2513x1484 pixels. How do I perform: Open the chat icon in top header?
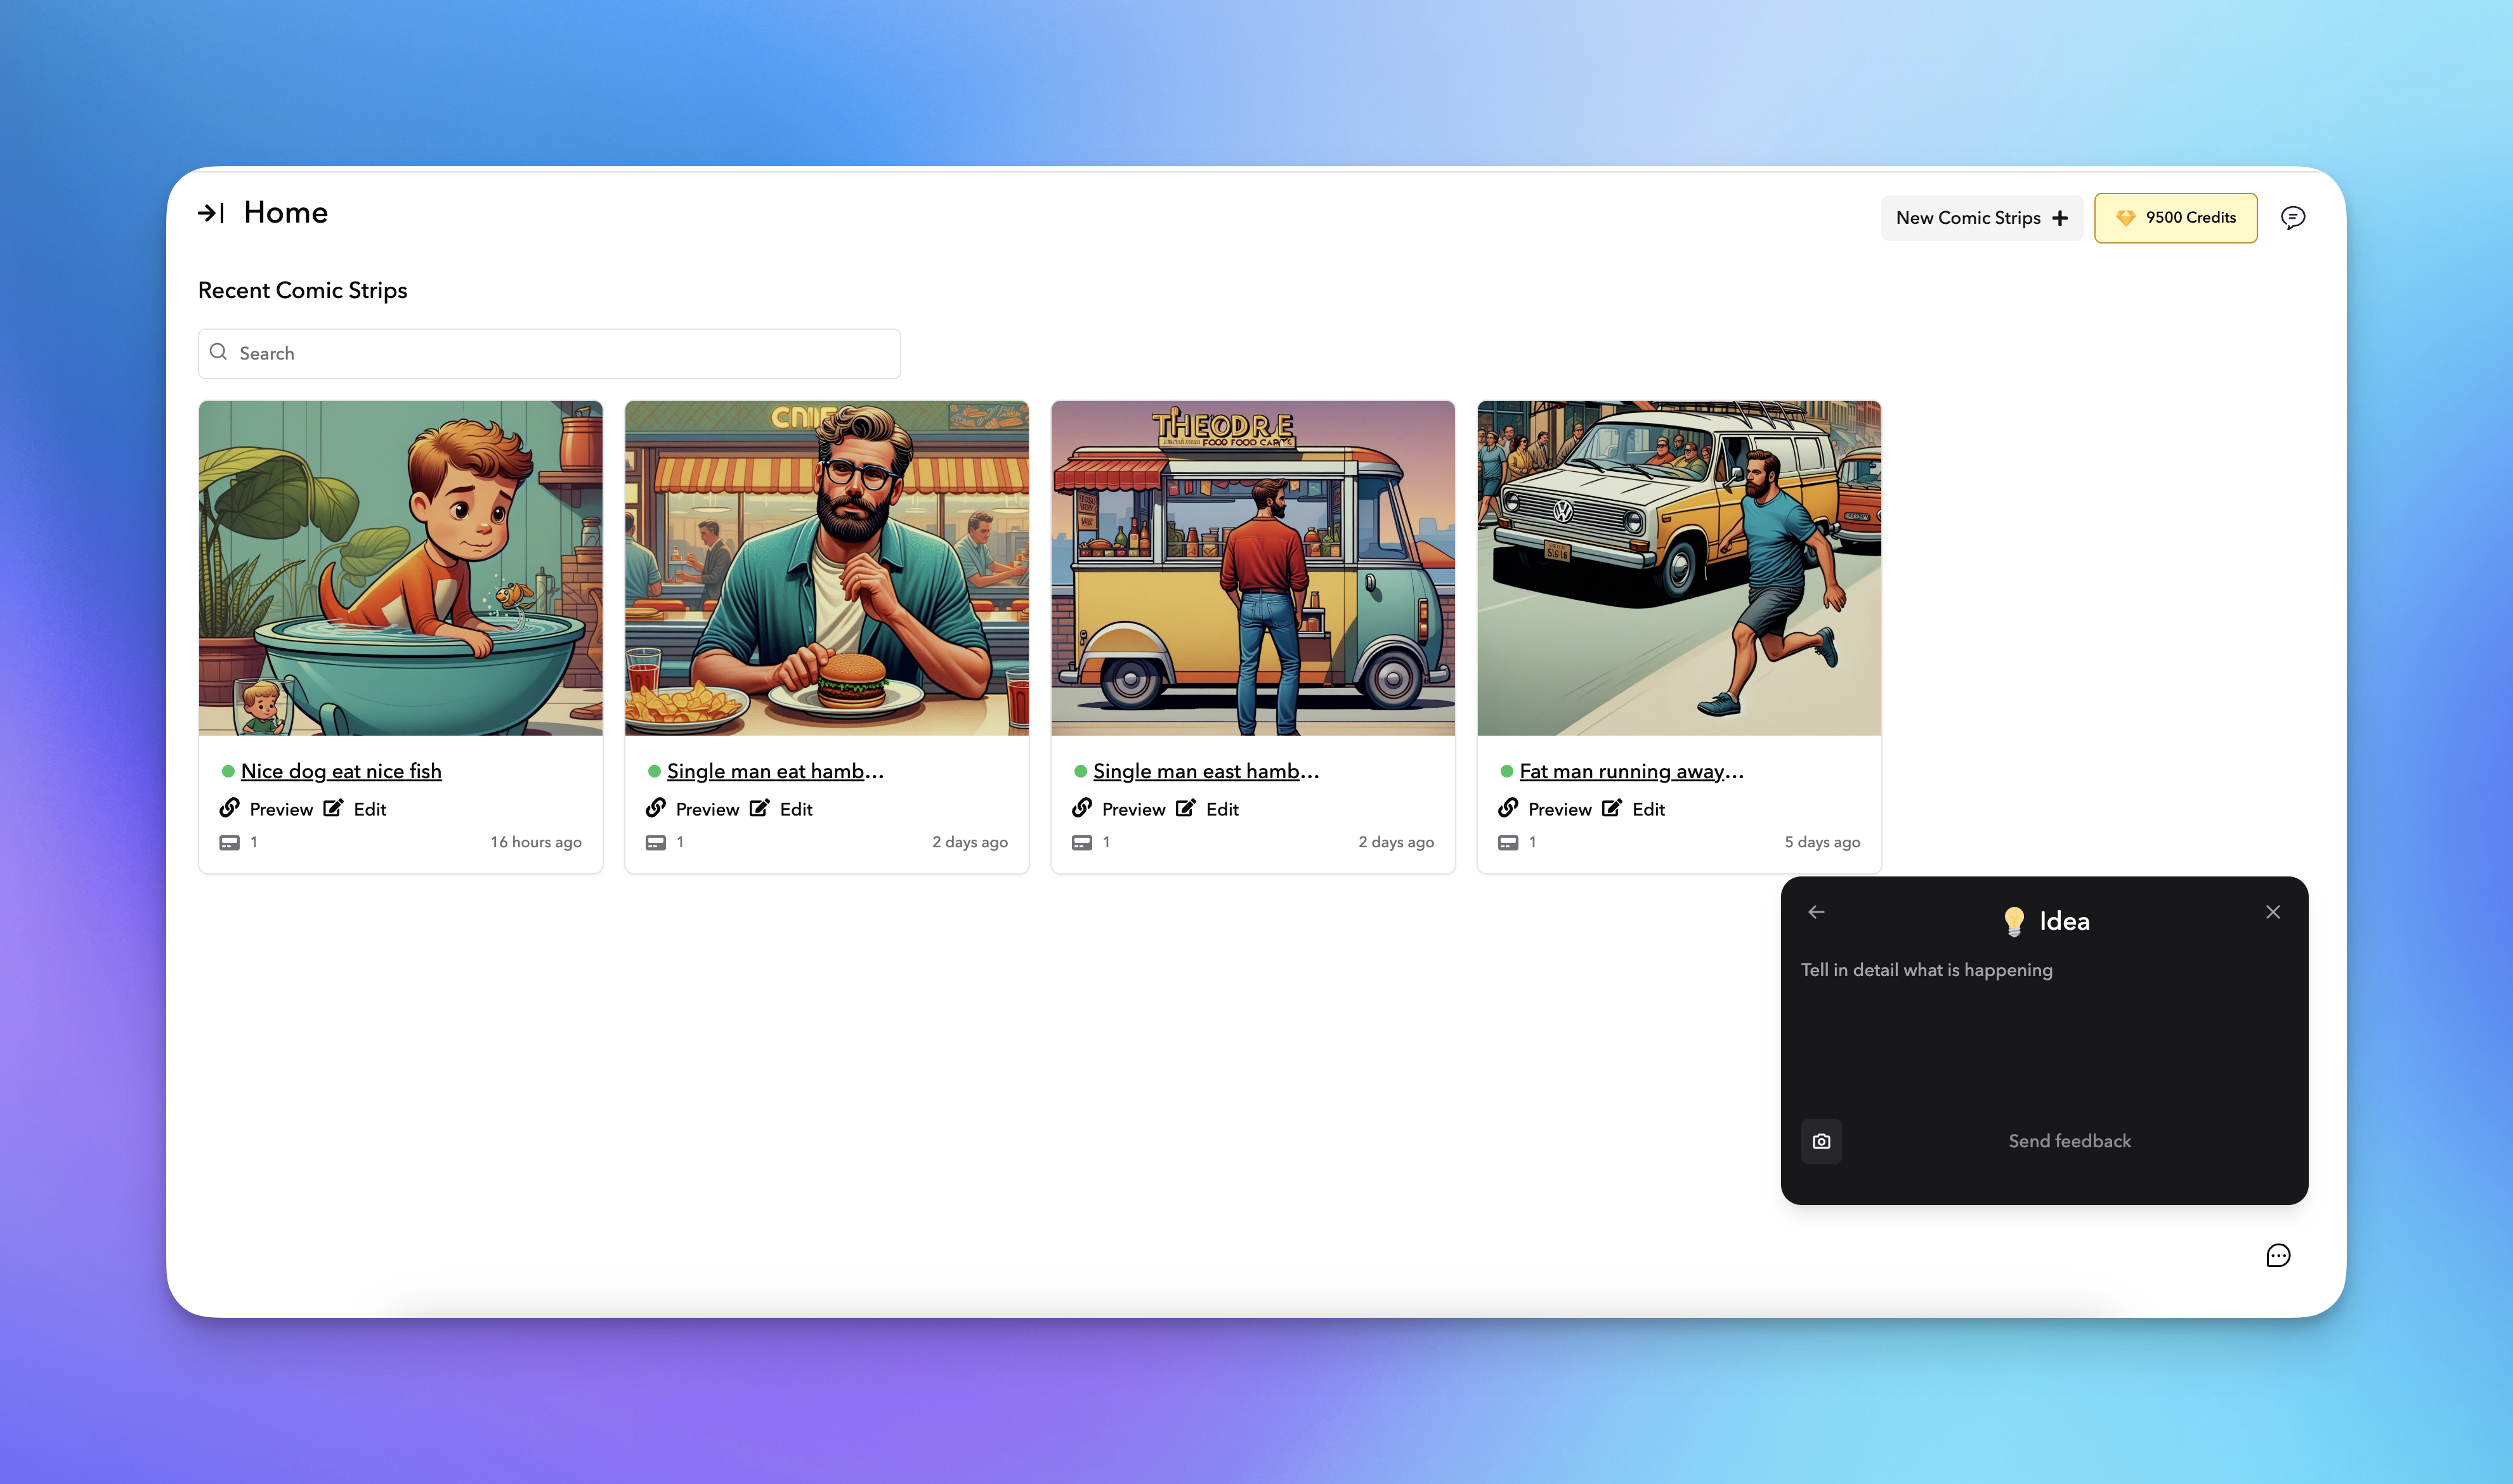click(x=2292, y=218)
